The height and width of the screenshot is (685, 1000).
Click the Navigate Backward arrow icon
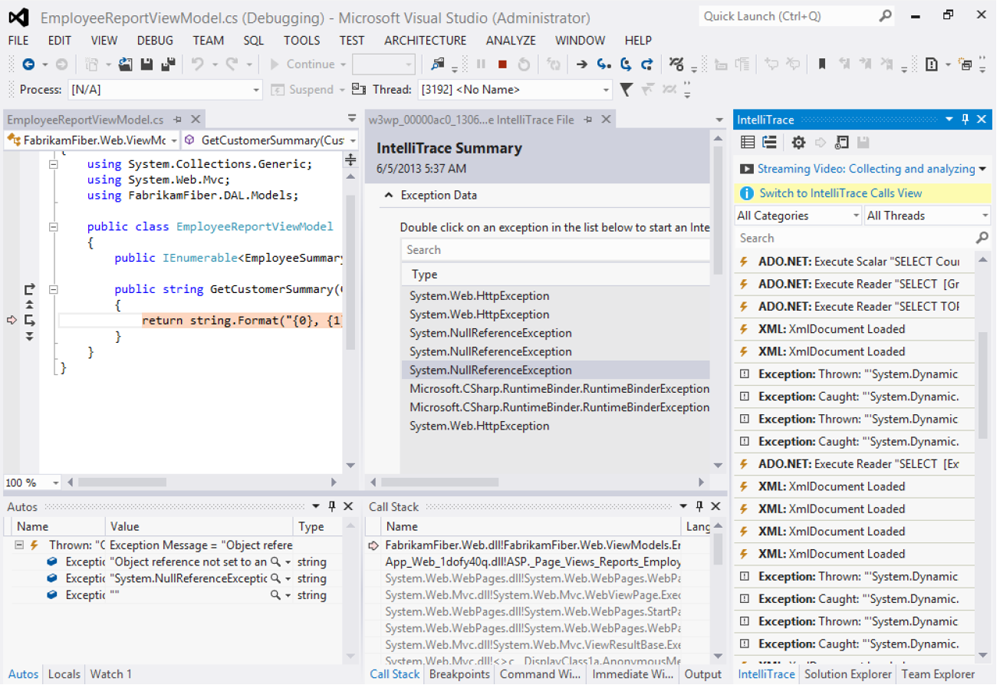[x=28, y=64]
